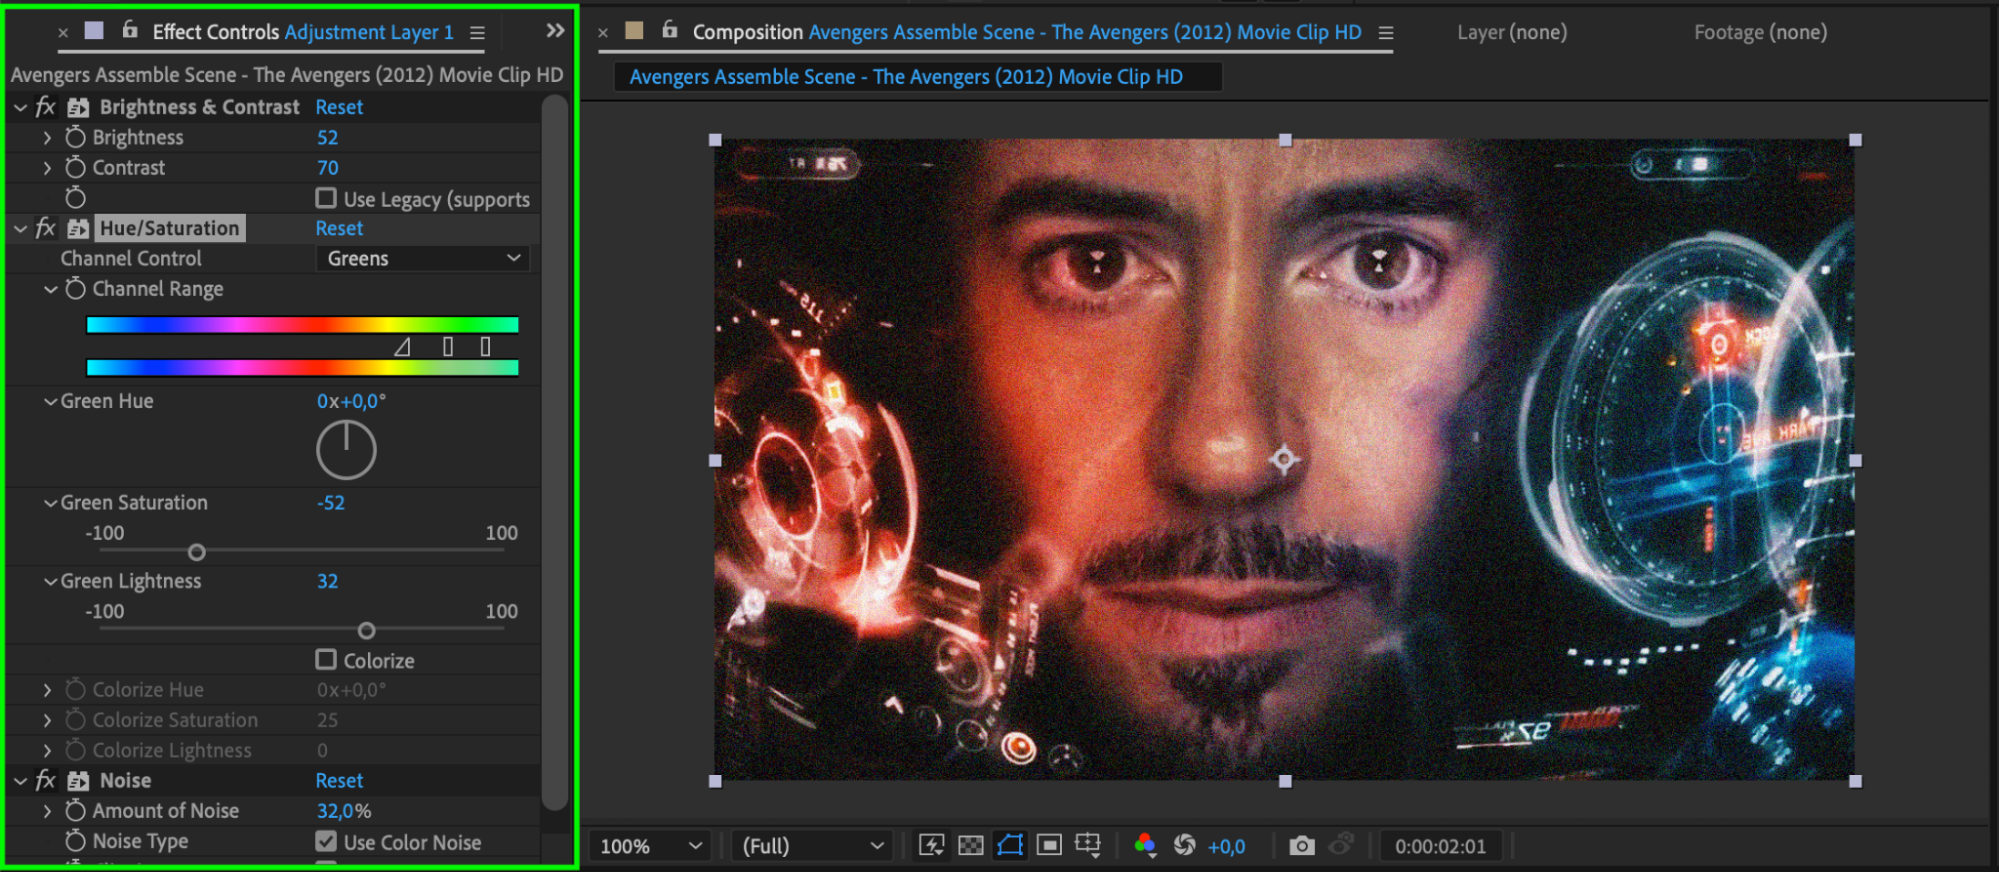This screenshot has height=872, width=1999.
Task: Open grid and guide options icon
Action: pyautogui.click(x=1088, y=846)
